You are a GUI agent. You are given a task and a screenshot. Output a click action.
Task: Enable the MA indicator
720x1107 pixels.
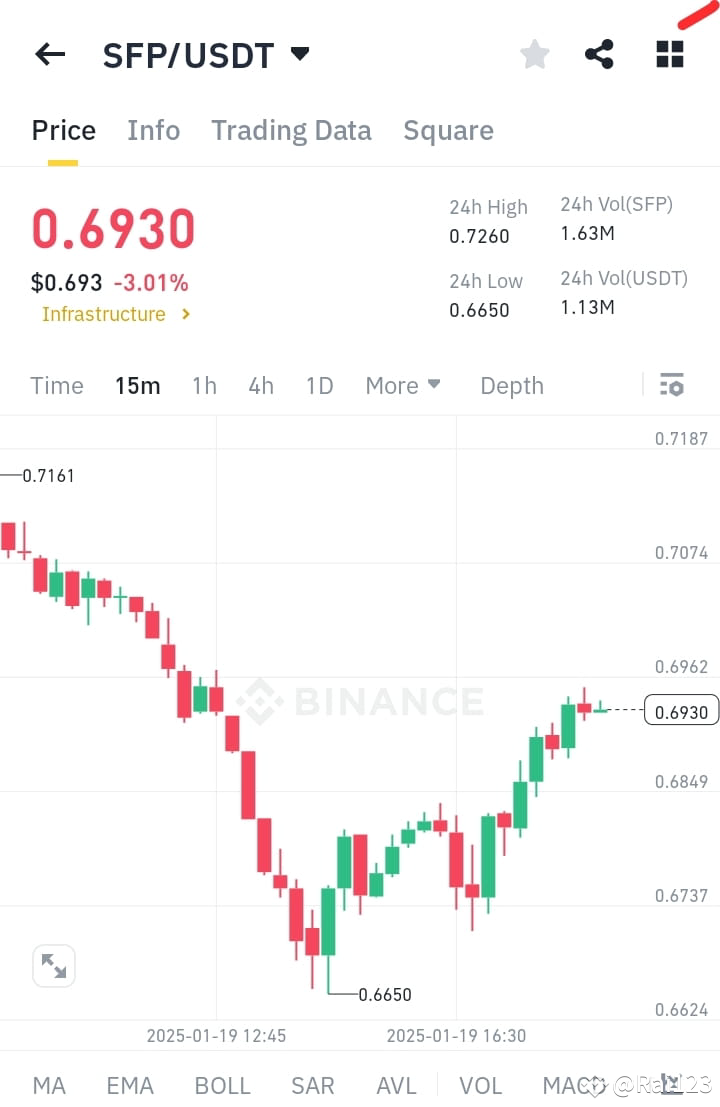[49, 1085]
